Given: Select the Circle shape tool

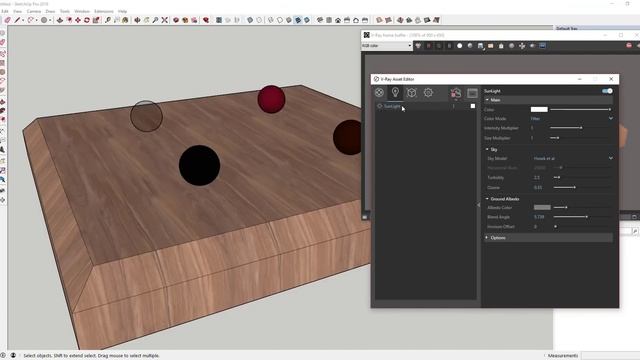Looking at the screenshot, I should click(x=44, y=20).
